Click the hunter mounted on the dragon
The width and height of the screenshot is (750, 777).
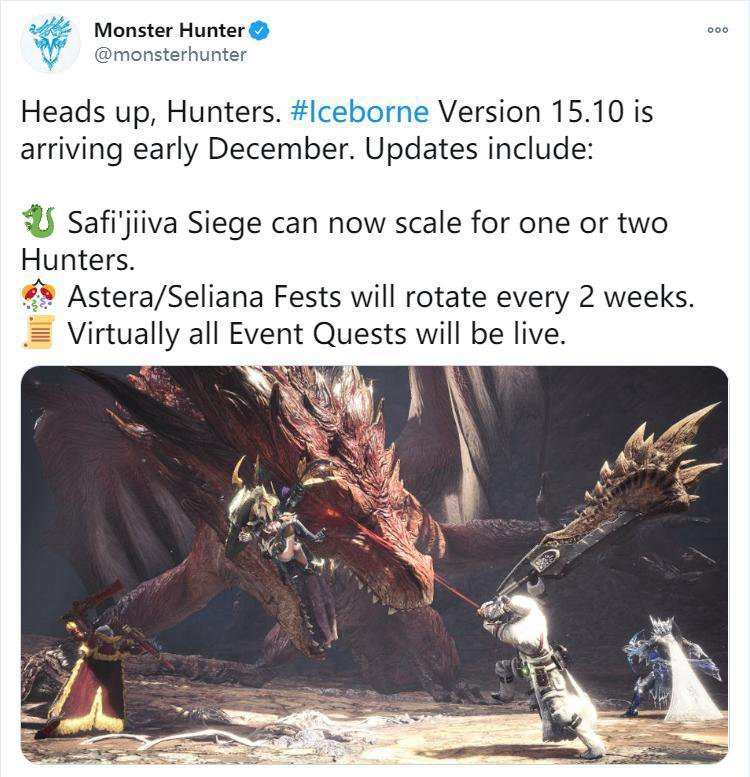[277, 520]
